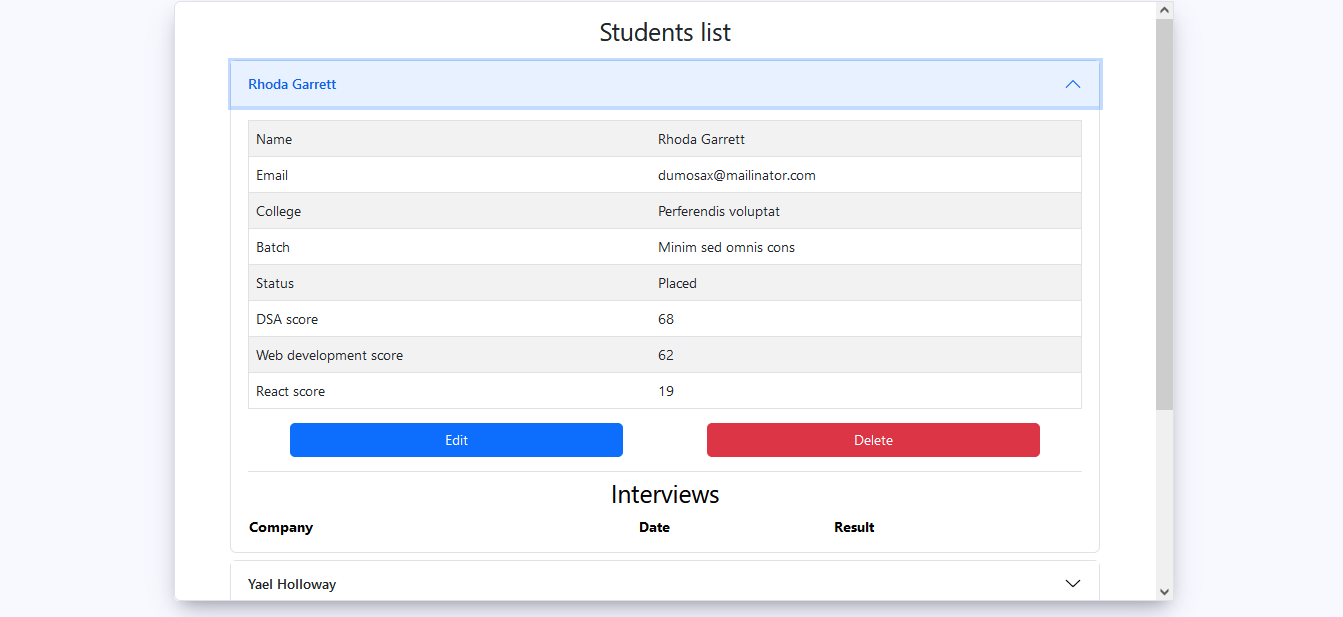
Task: Click the Students list heading
Action: tap(665, 32)
